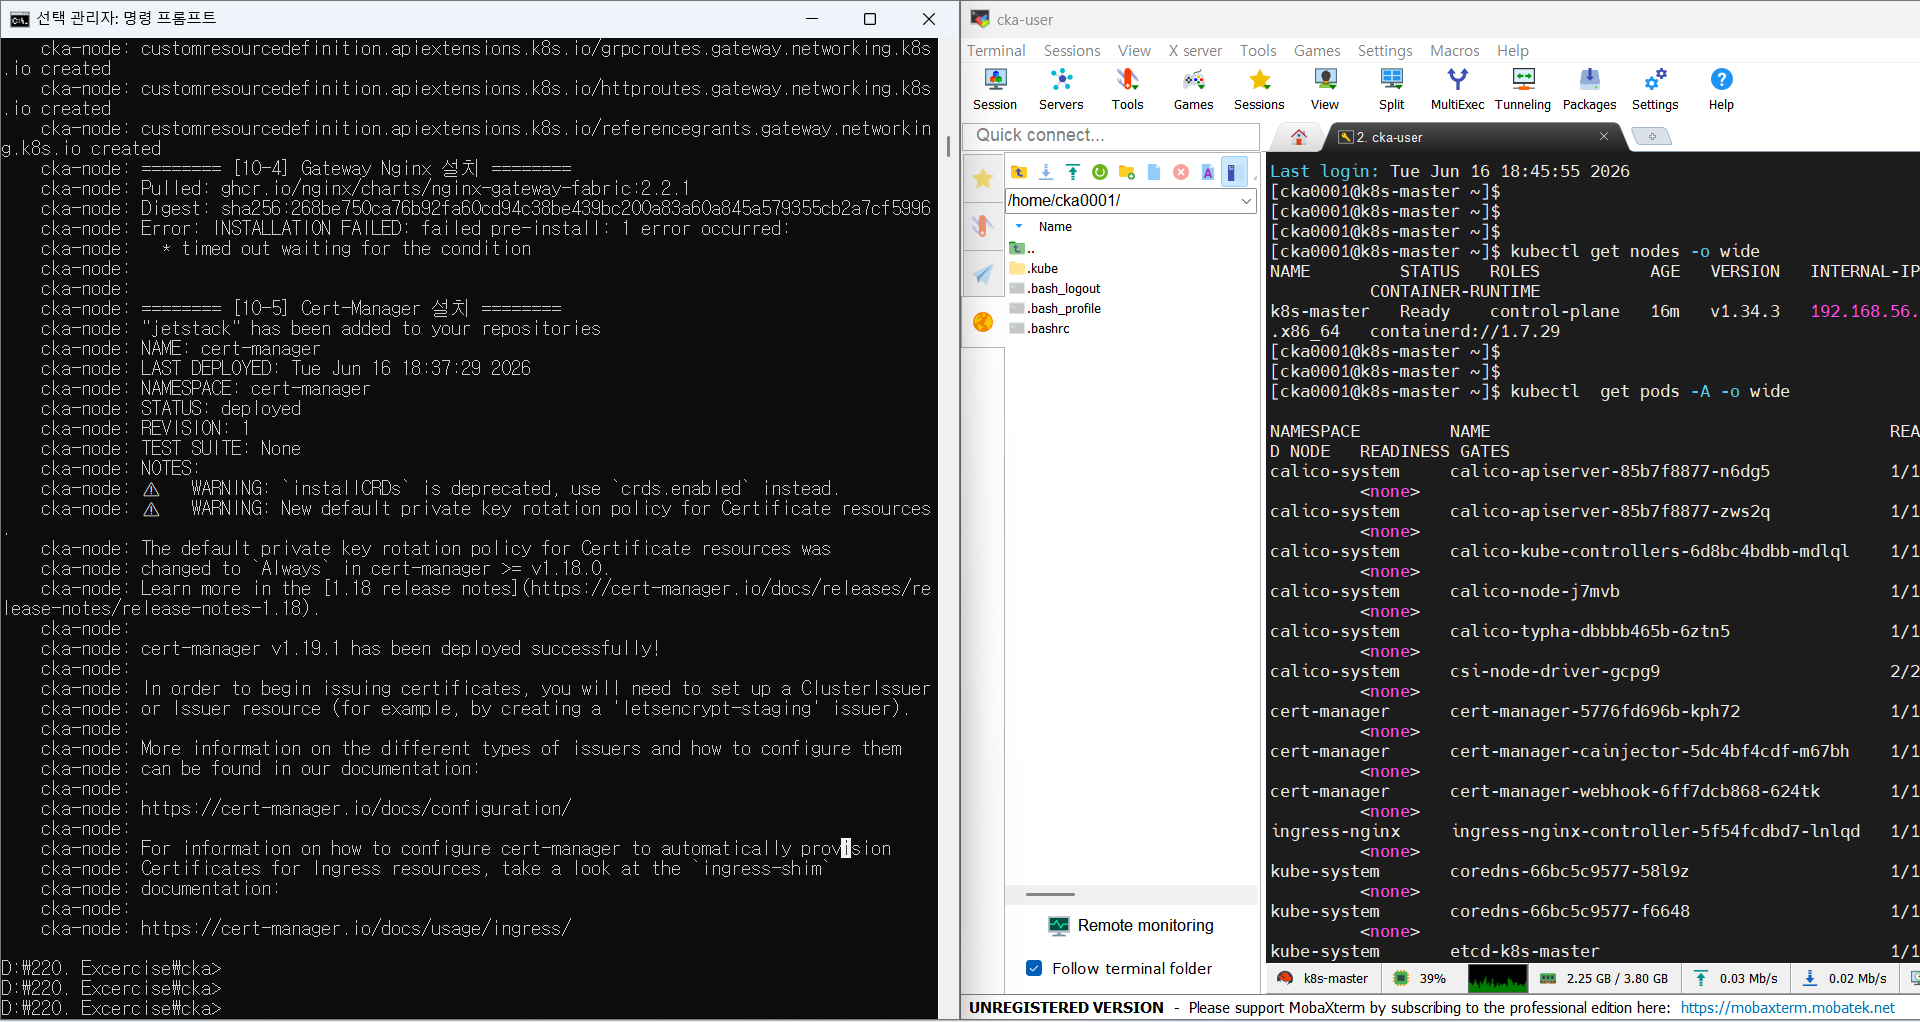The image size is (1920, 1022).
Task: Click the k8s-master status bar entry
Action: [1323, 979]
